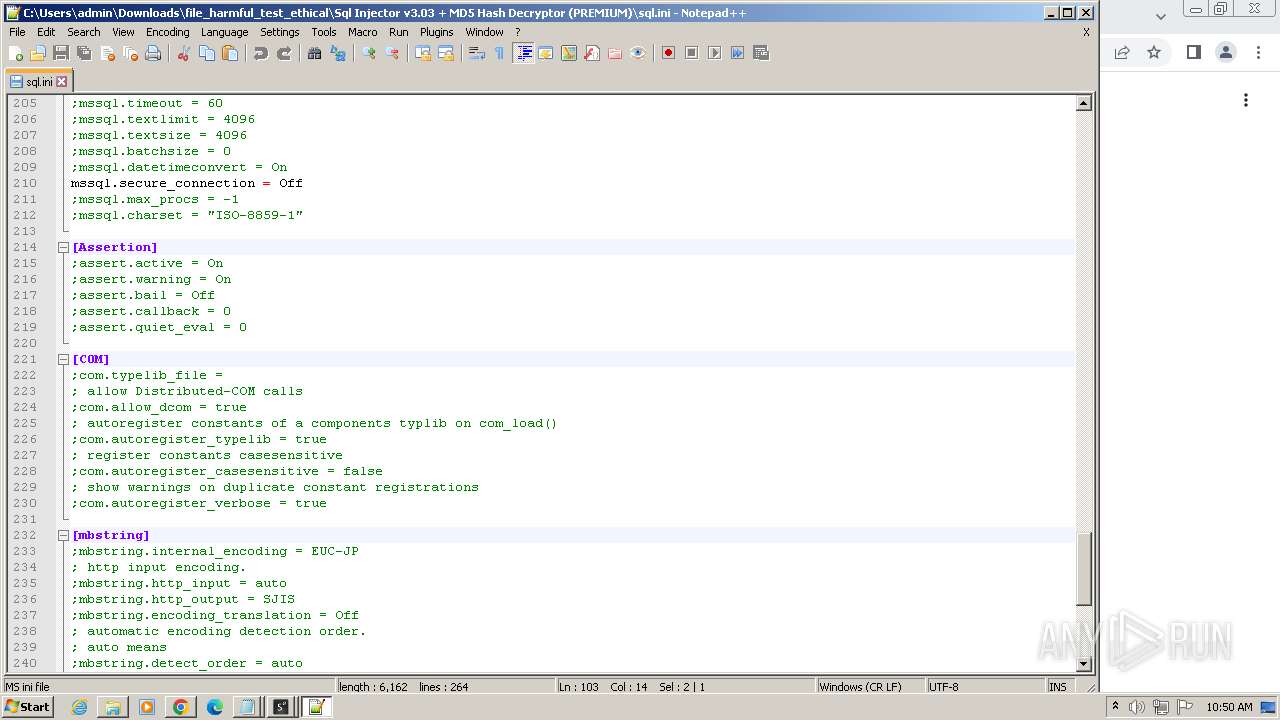Open Function List toolbar icon
Viewport: 1280px width, 720px height.
click(x=592, y=53)
